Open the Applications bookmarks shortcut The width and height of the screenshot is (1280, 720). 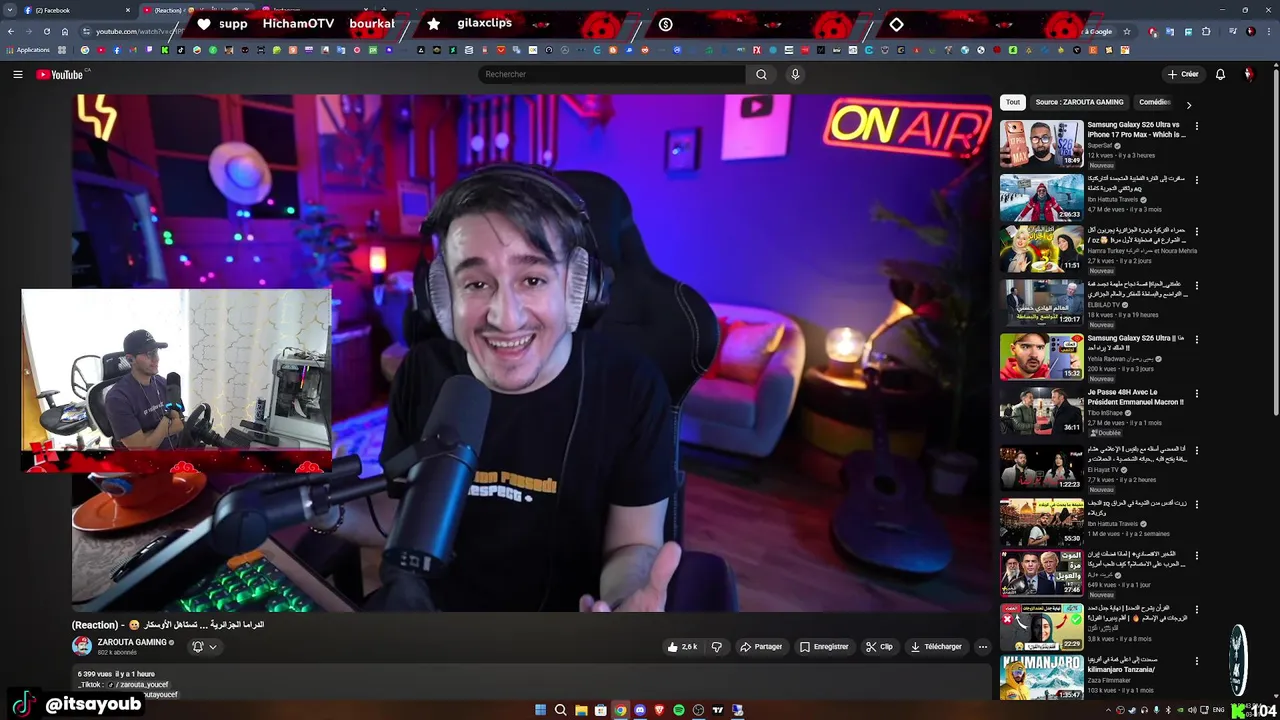point(28,50)
